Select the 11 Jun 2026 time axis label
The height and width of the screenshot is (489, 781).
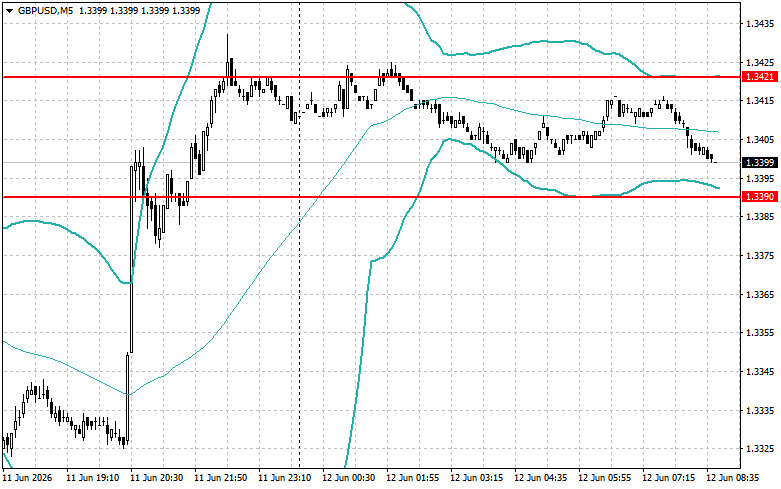click(x=27, y=478)
